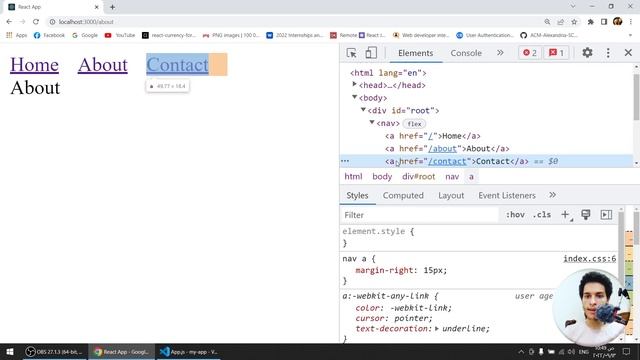Image resolution: width=640 pixels, height=360 pixels.
Task: Share this page icon in omnibox
Action: click(x=560, y=22)
